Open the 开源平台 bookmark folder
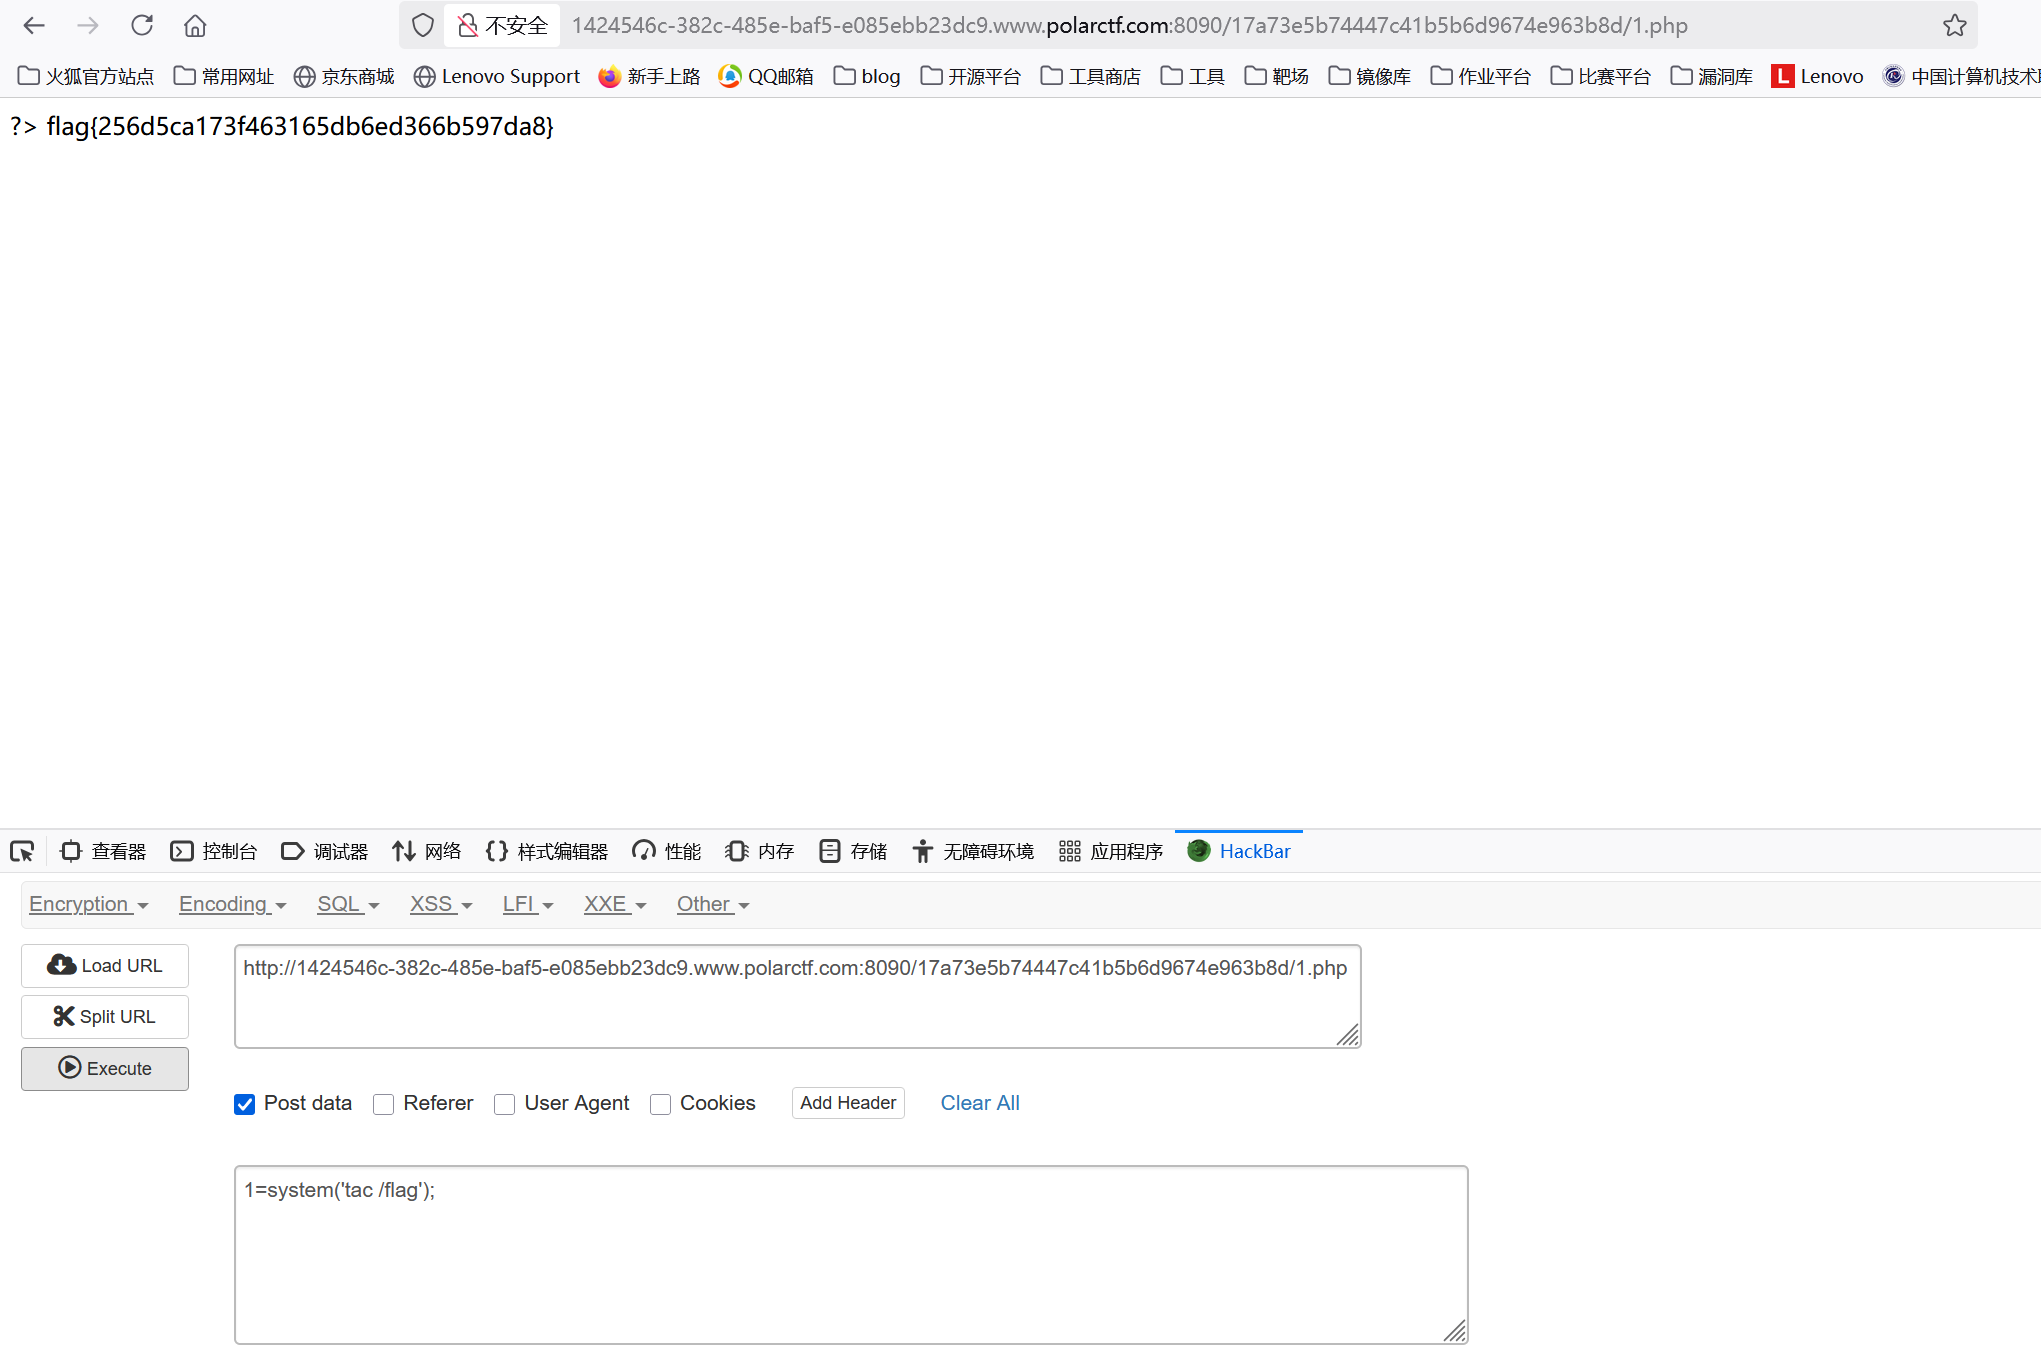 click(x=971, y=76)
